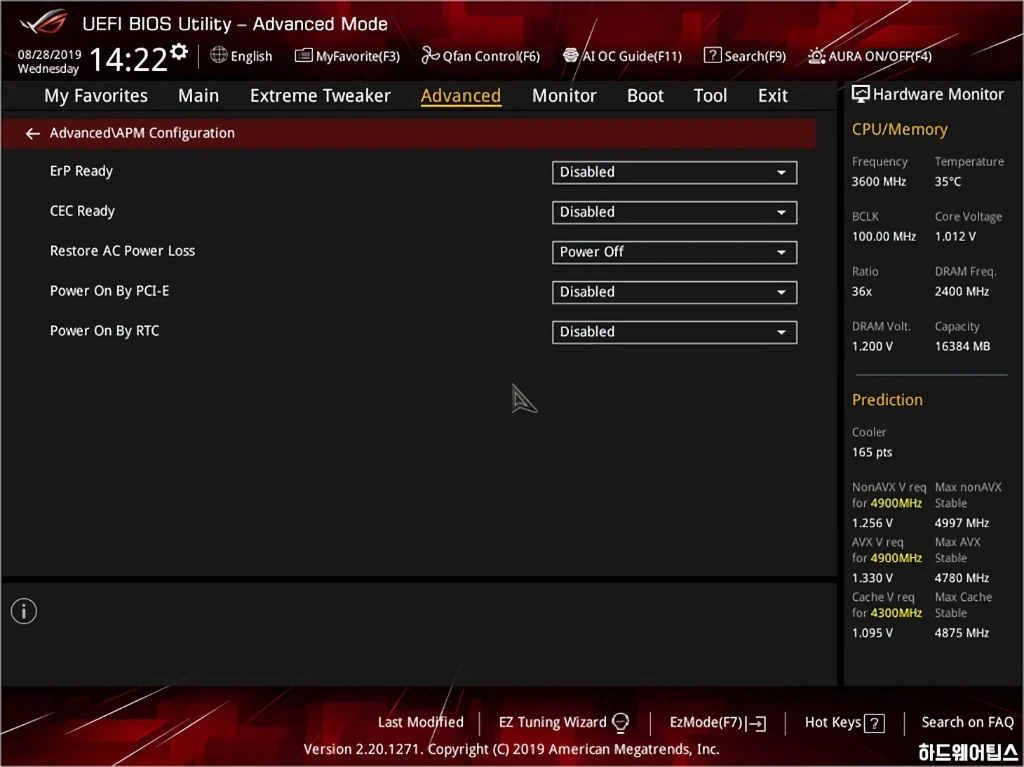Screen dimensions: 1024x767
Task: Click the CPU/Memory section heading
Action: [x=899, y=129]
